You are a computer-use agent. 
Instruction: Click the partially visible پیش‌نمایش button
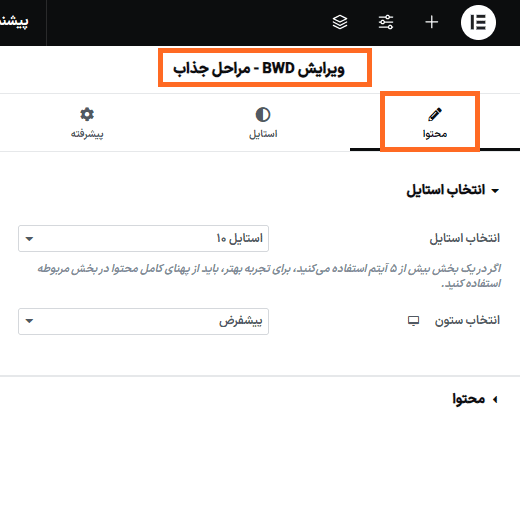14,21
